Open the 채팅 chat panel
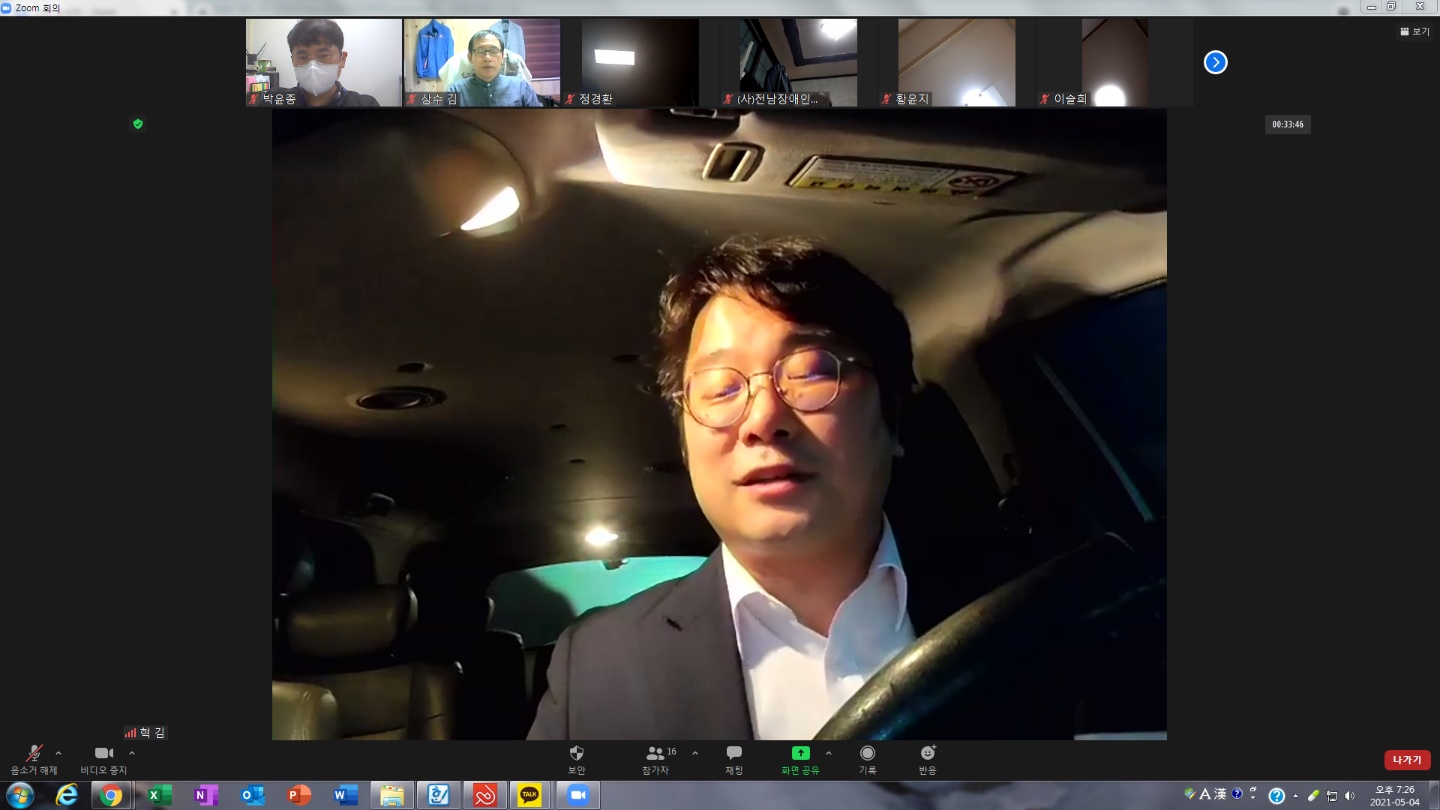 [734, 760]
